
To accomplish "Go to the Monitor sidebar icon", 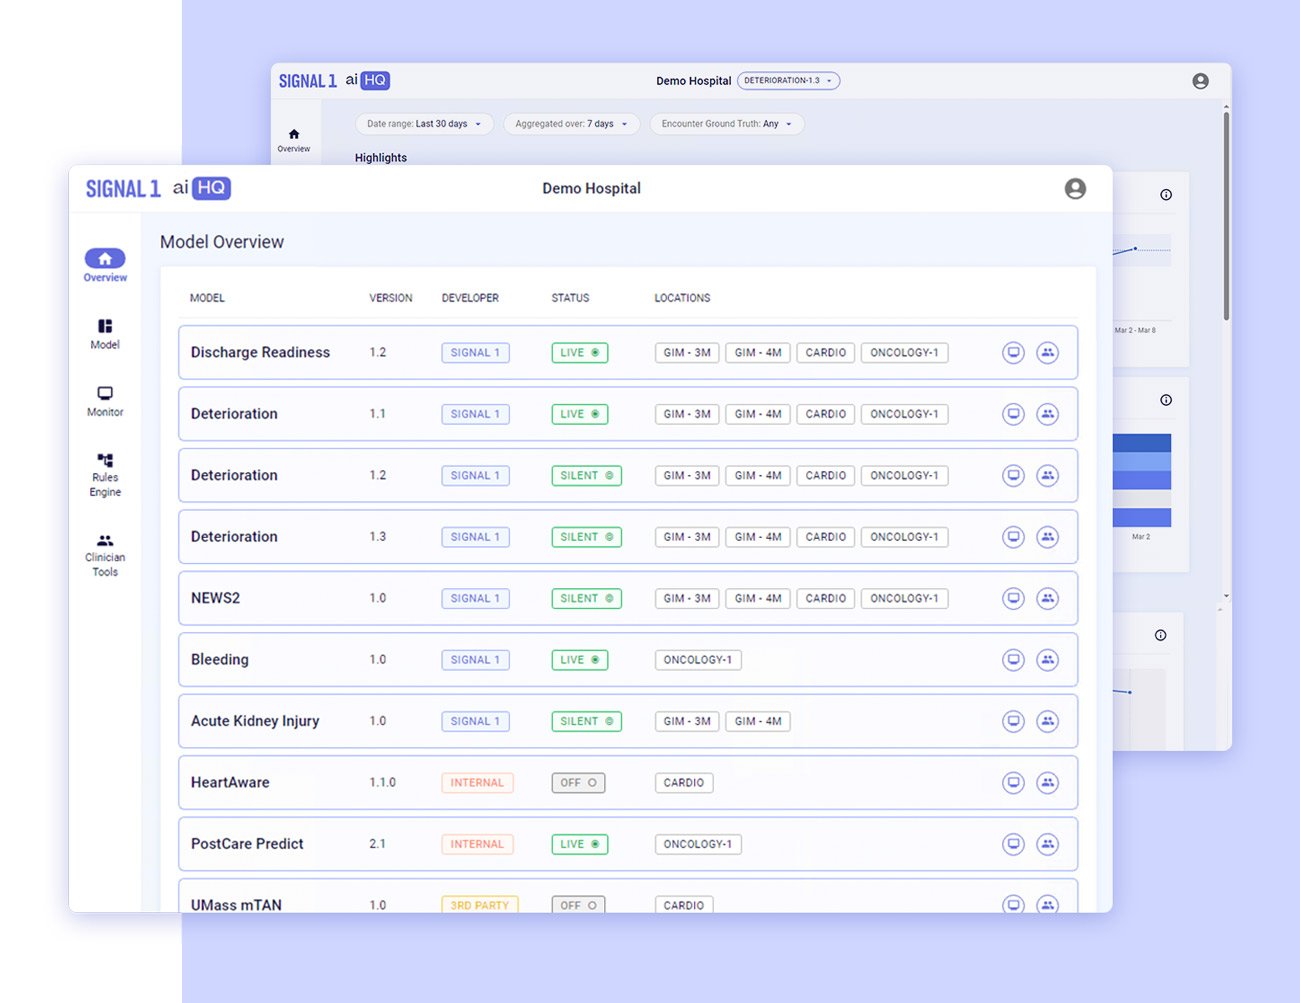I will (105, 400).
